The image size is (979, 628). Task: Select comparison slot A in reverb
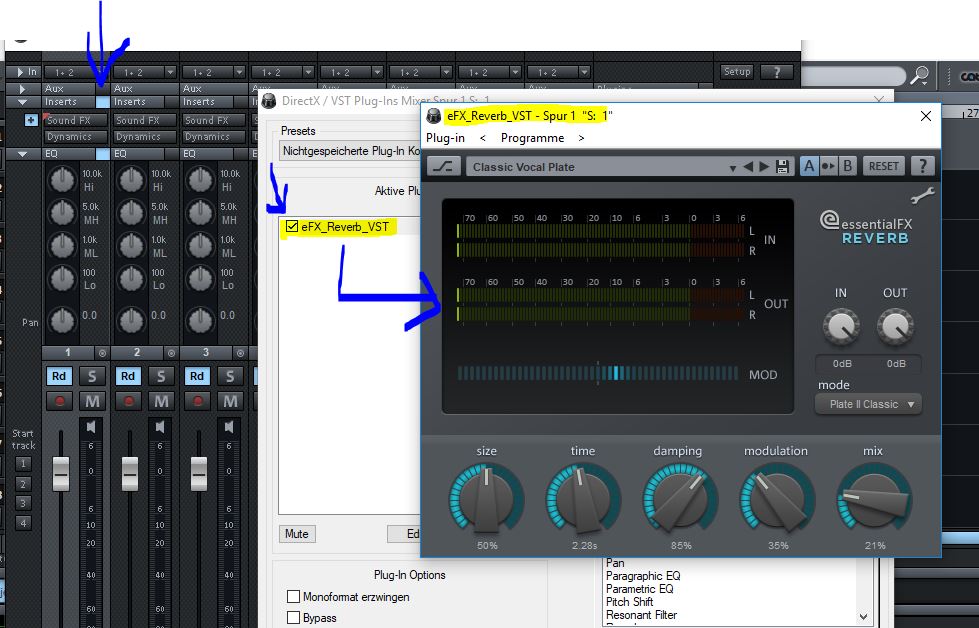coord(809,166)
